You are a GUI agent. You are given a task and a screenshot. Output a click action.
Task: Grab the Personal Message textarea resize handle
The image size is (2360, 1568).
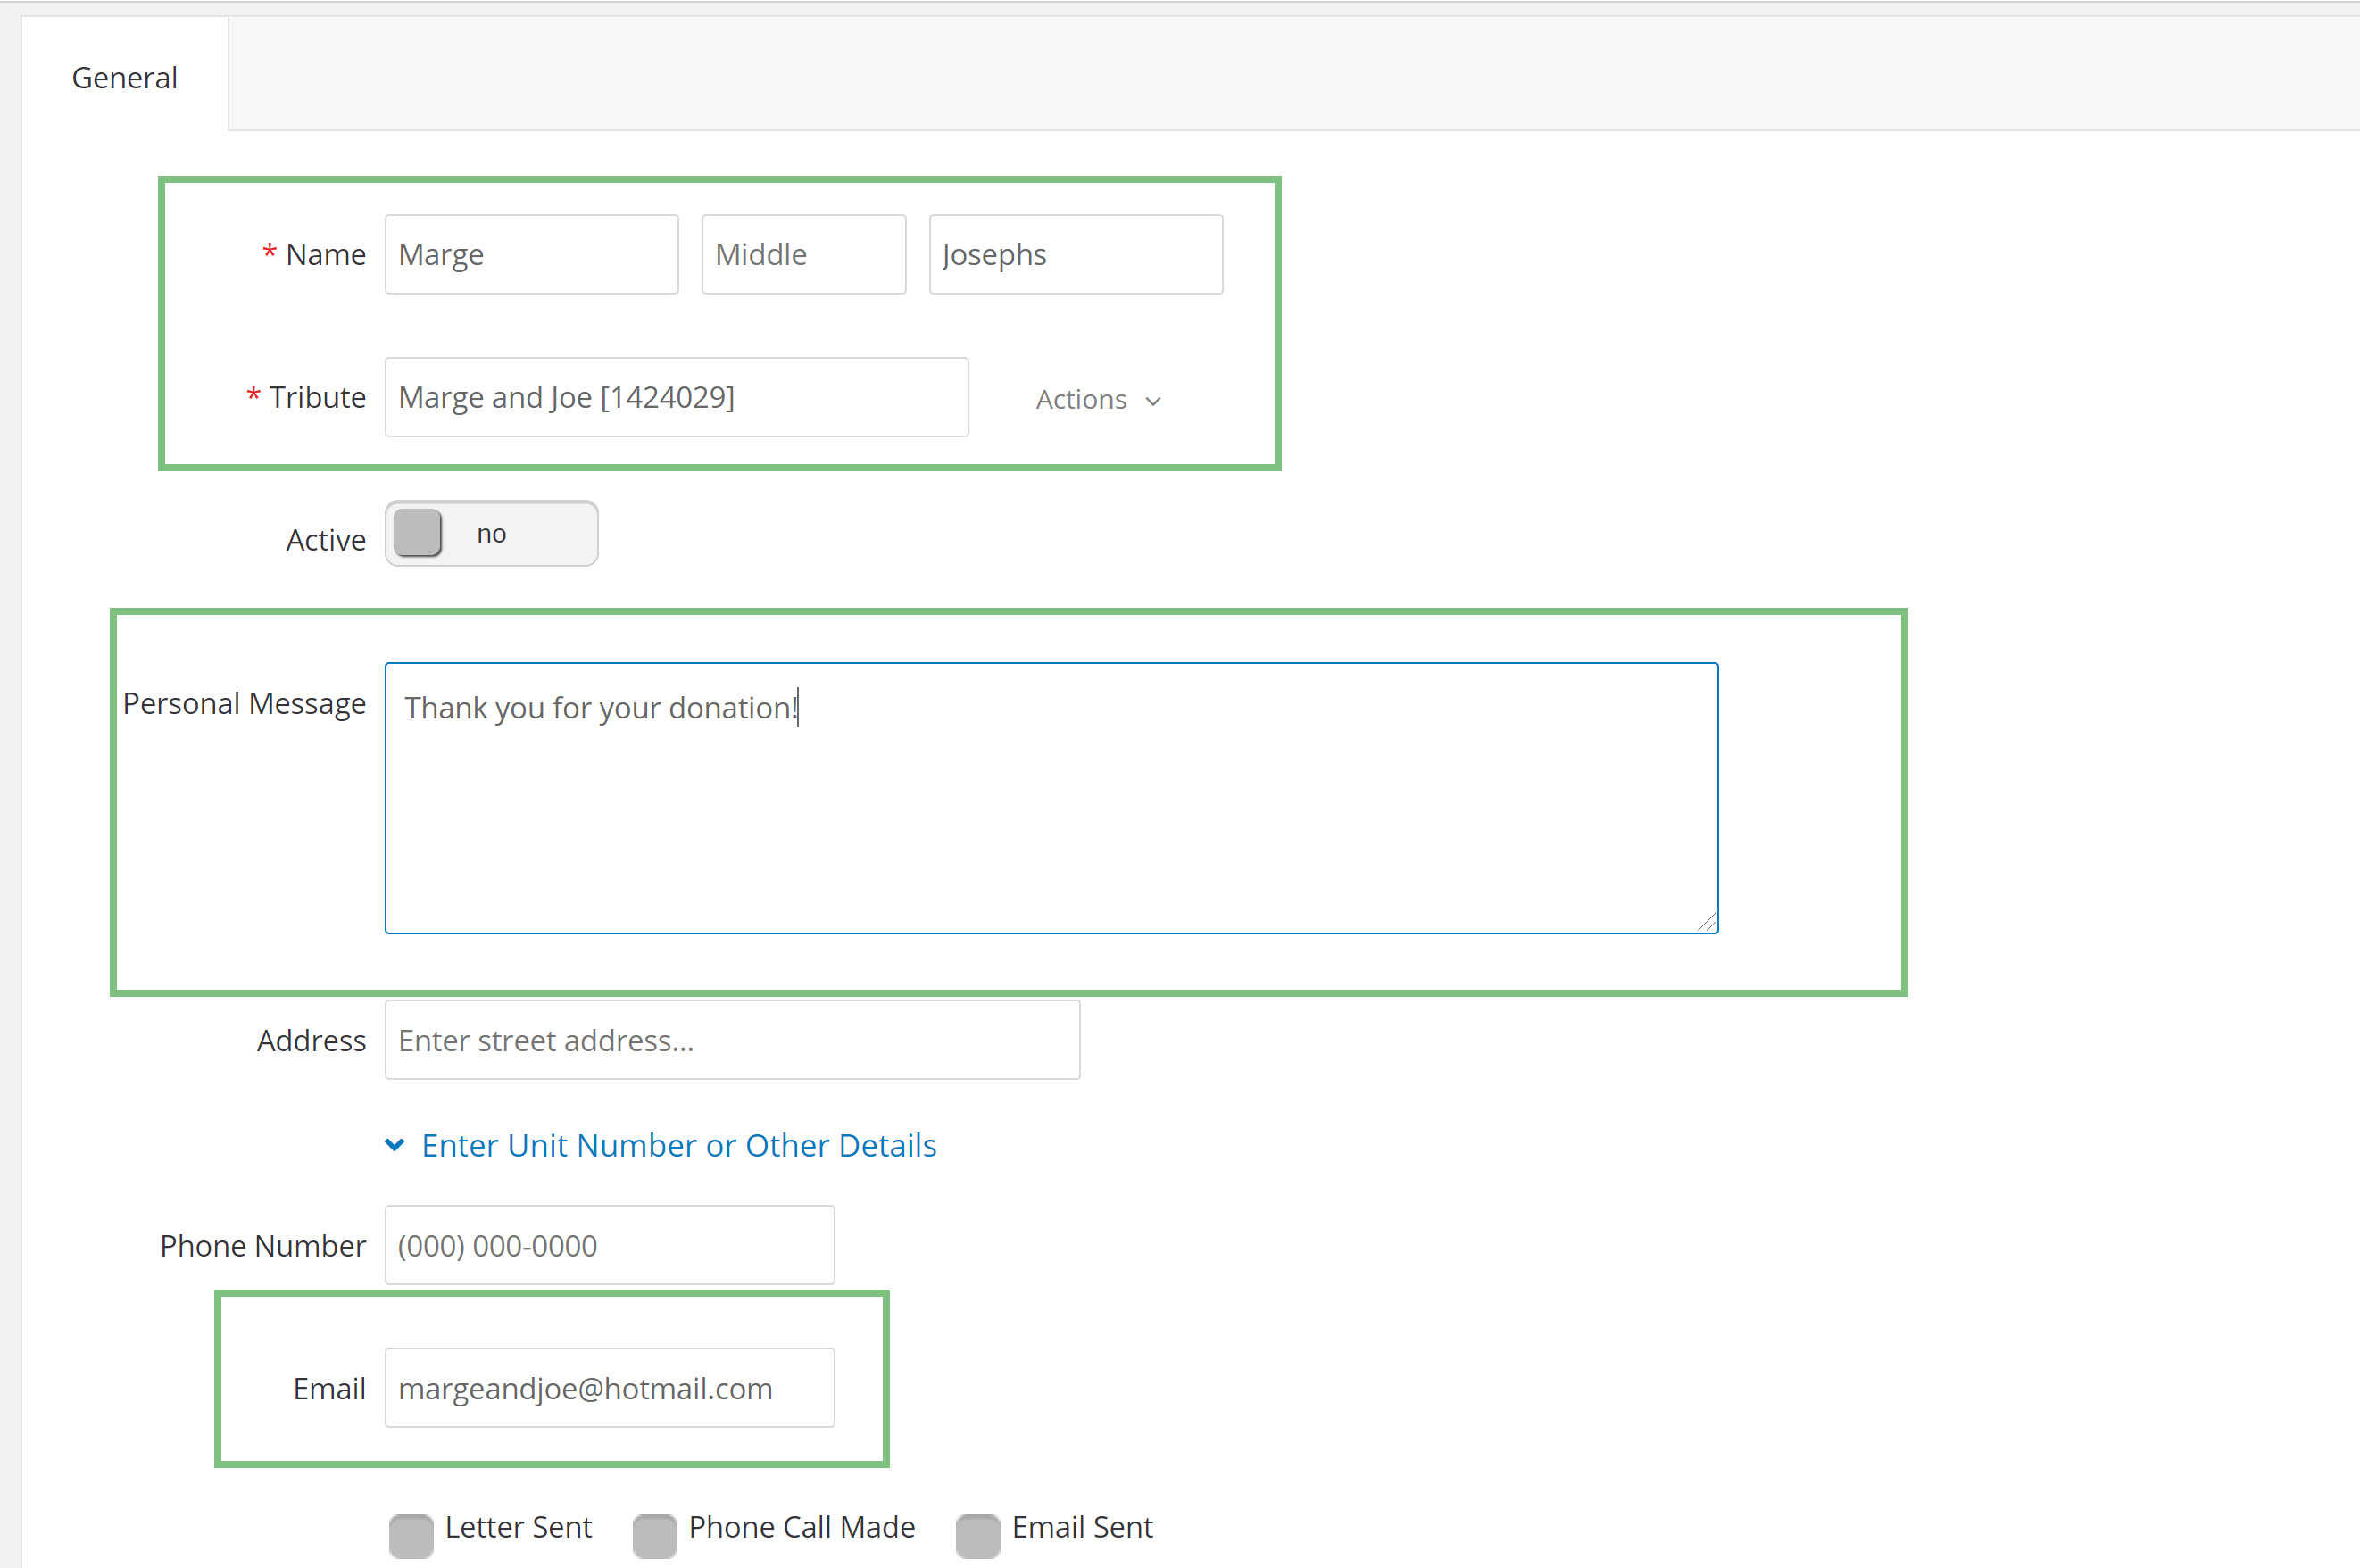[1706, 922]
